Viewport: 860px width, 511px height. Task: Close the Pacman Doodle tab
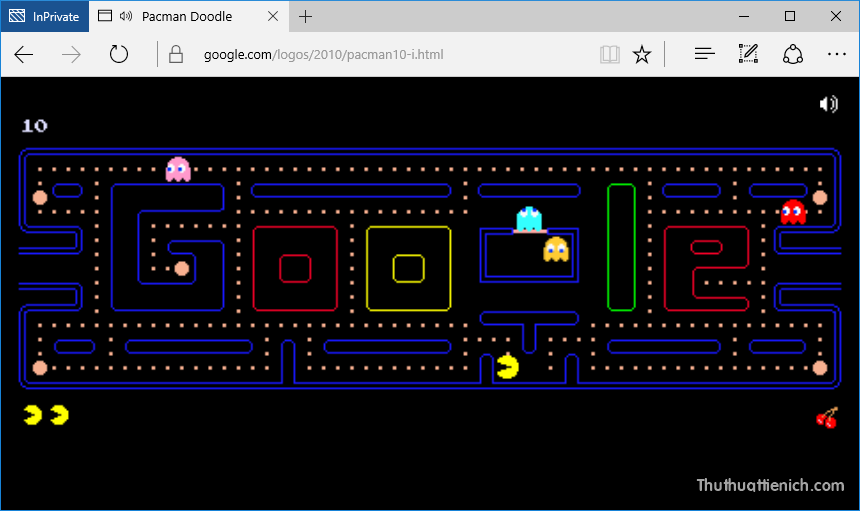273,16
